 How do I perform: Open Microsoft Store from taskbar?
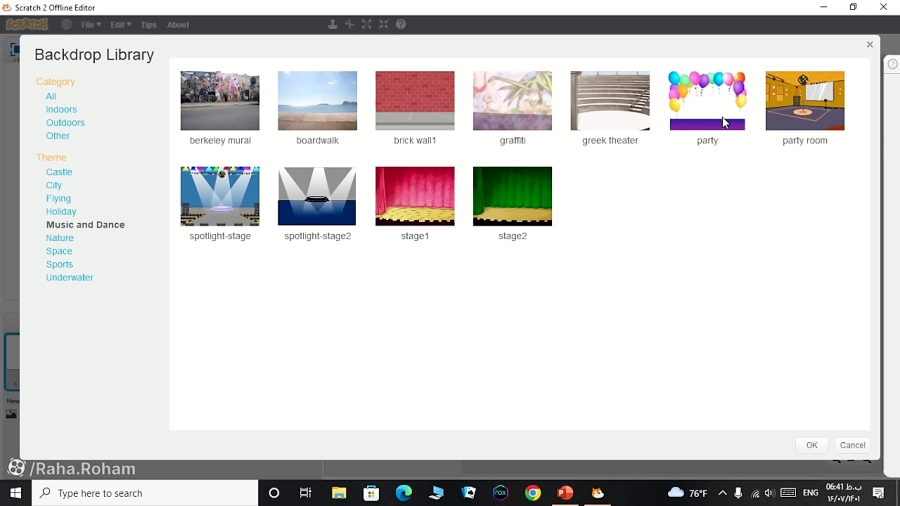(371, 493)
